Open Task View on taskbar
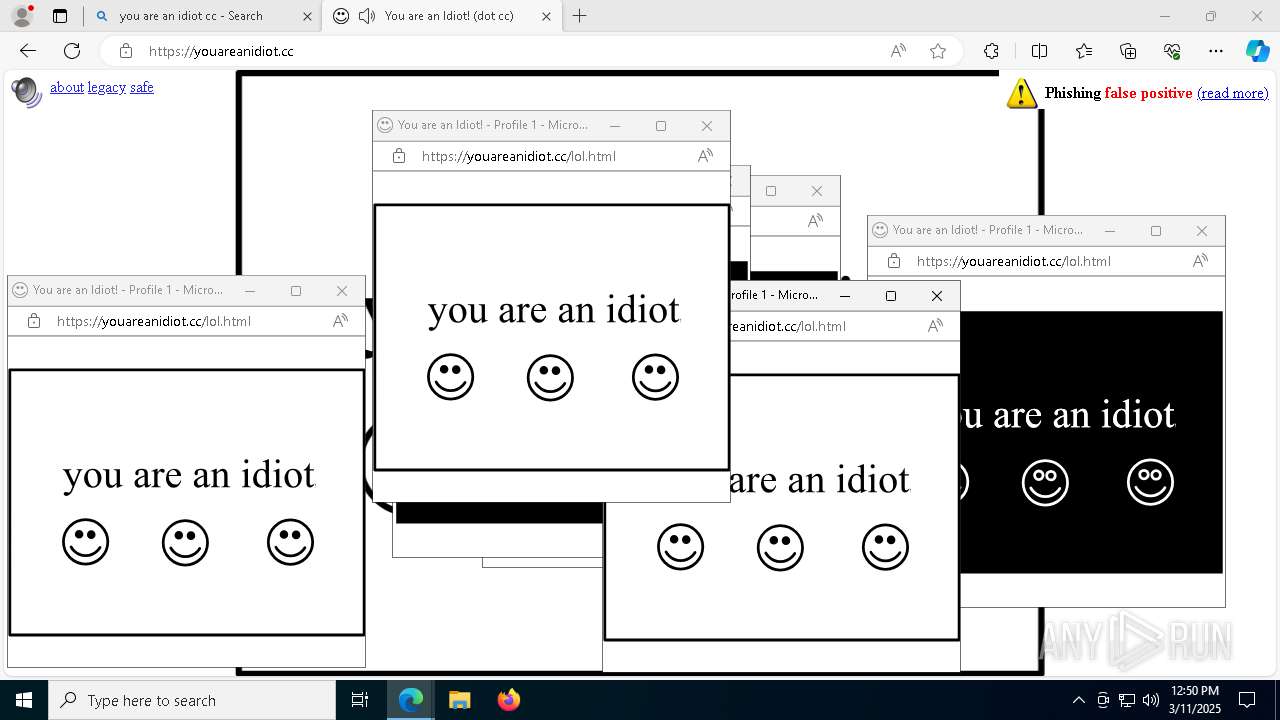 point(360,700)
